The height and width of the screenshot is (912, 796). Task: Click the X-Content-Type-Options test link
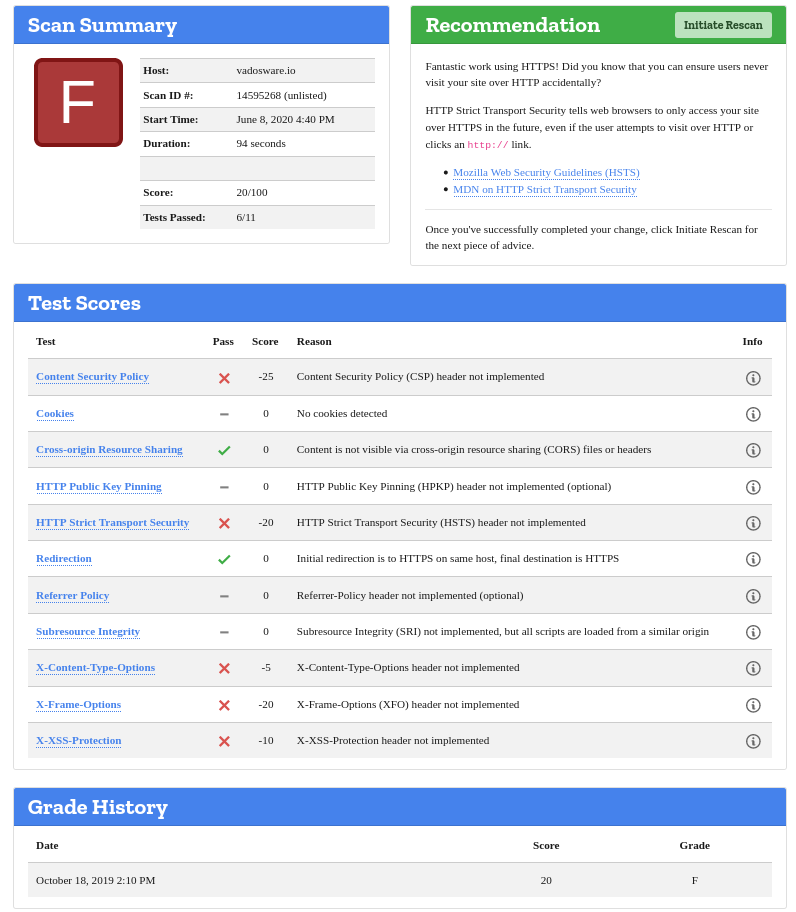(95, 668)
